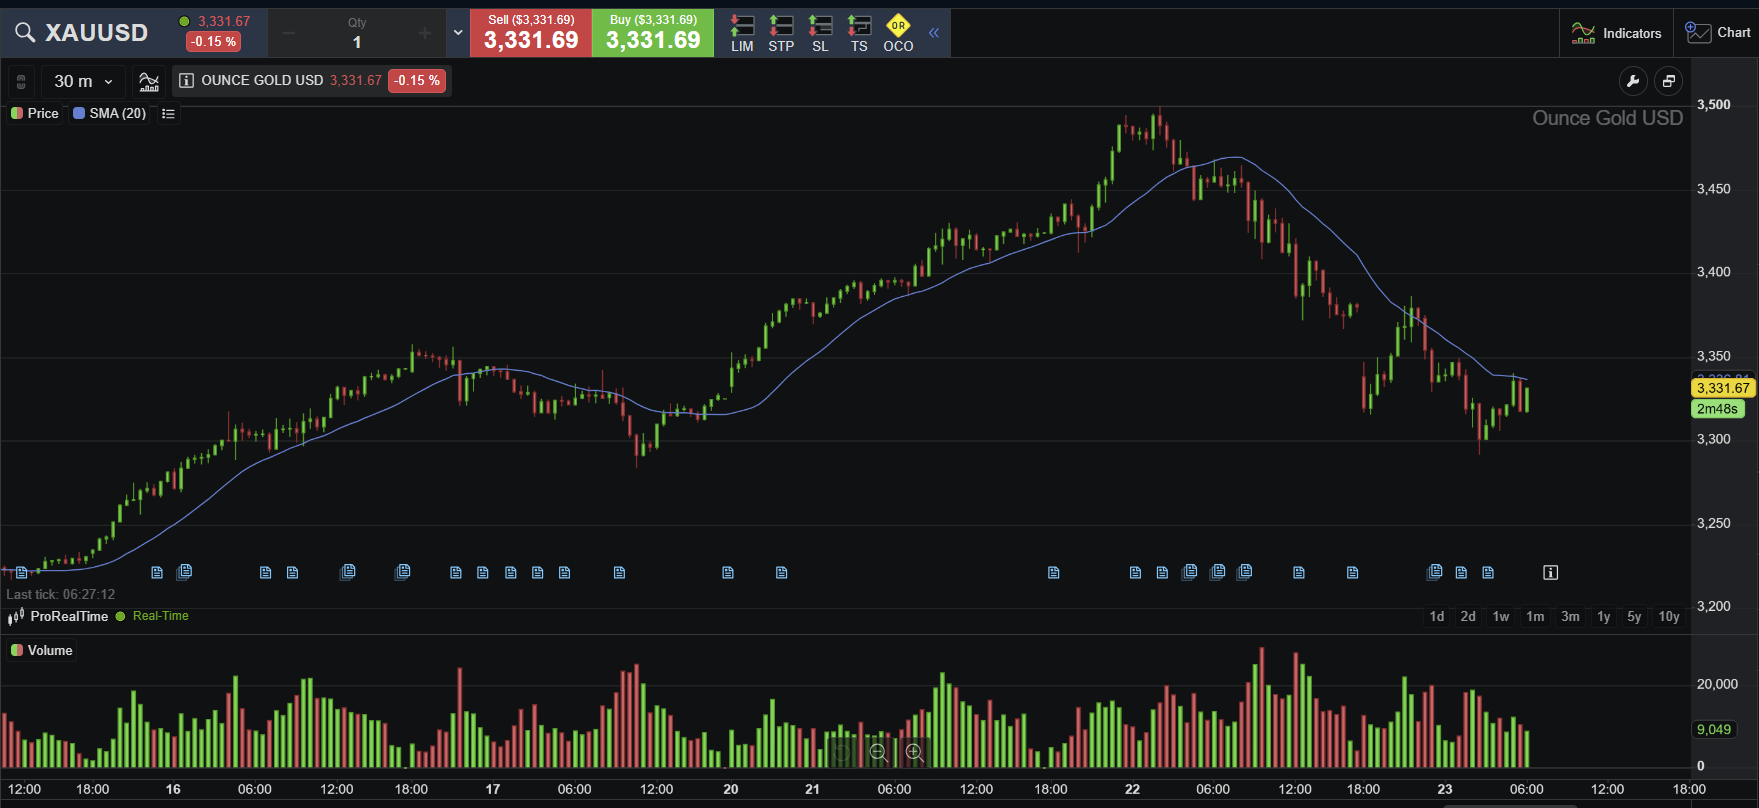Increase quantity with the plus stepper

425,34
